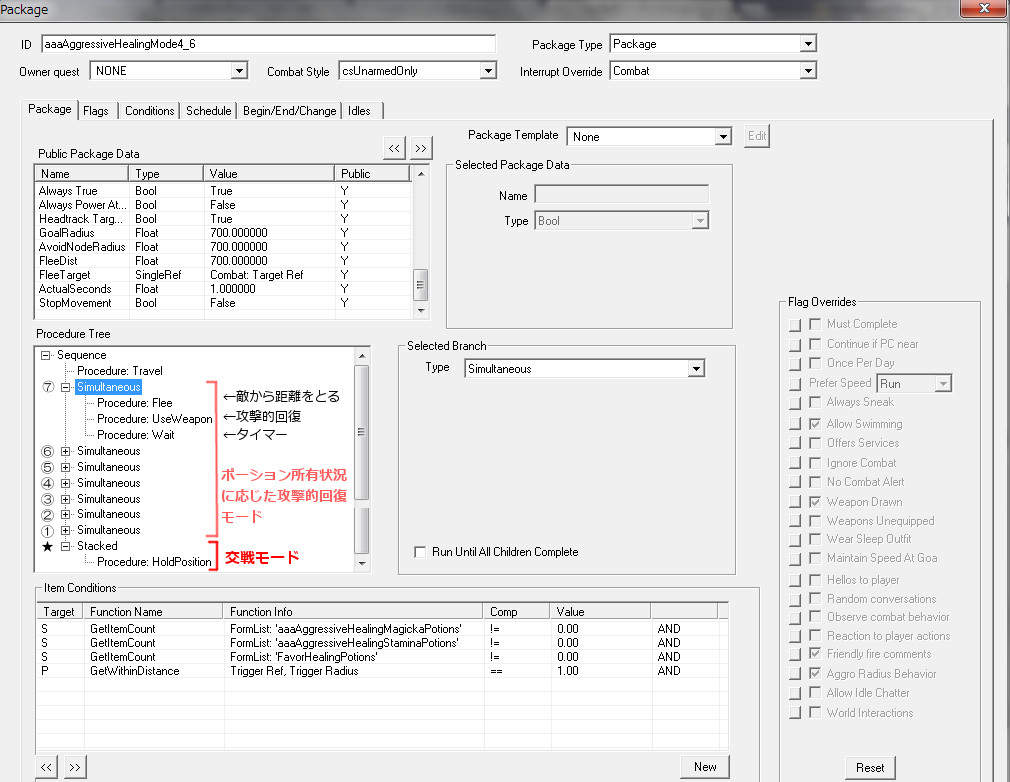Tick the value checkbox beside World Interactions

tap(815, 712)
